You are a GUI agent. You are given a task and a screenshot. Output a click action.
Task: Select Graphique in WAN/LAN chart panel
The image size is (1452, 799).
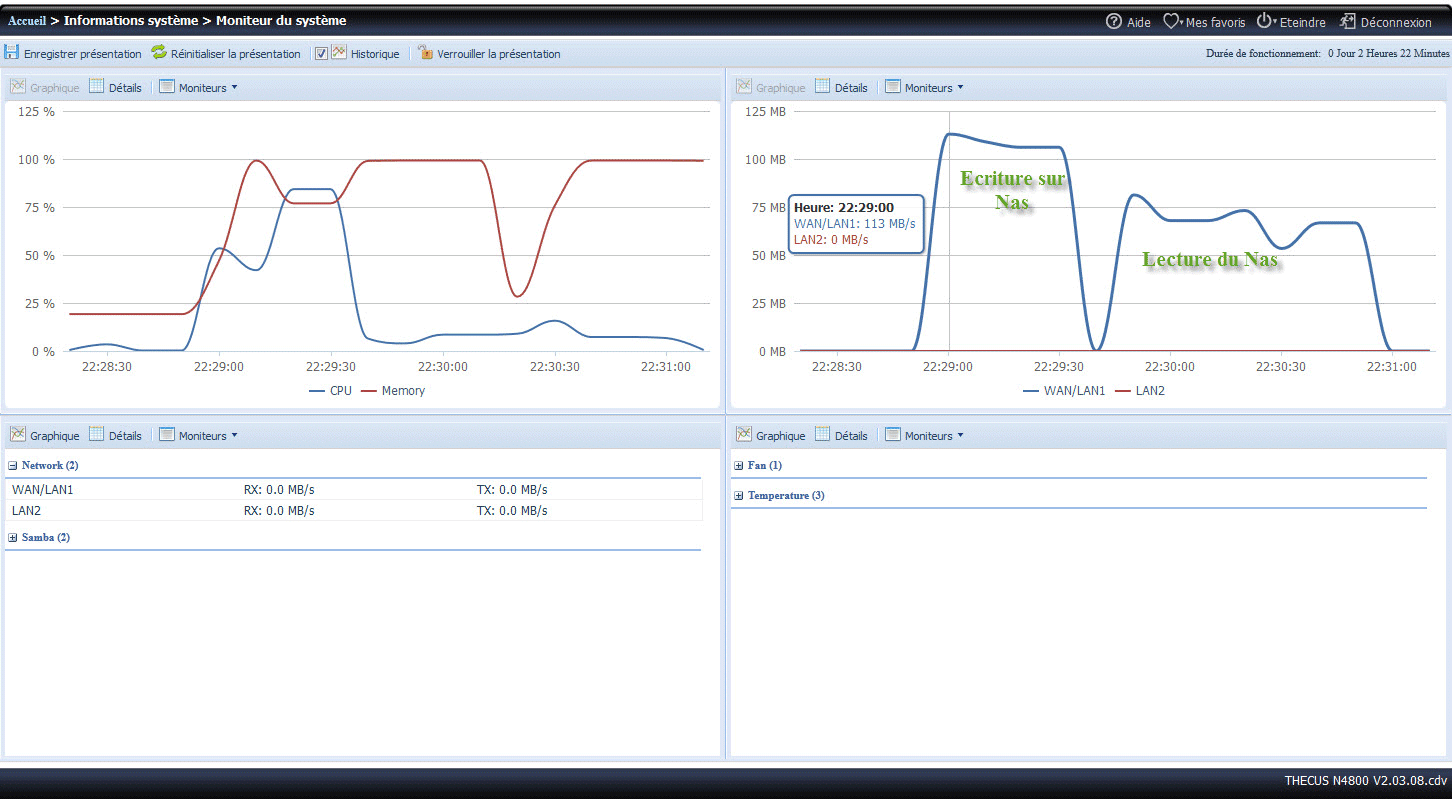(x=770, y=87)
